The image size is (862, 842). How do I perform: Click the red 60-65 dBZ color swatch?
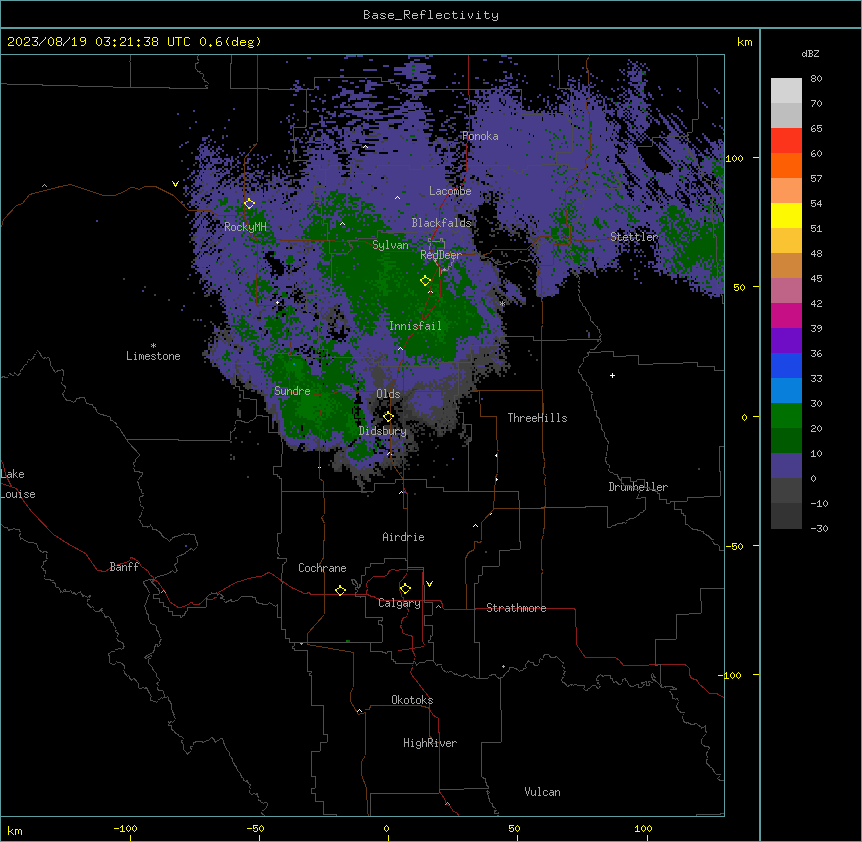coord(786,141)
